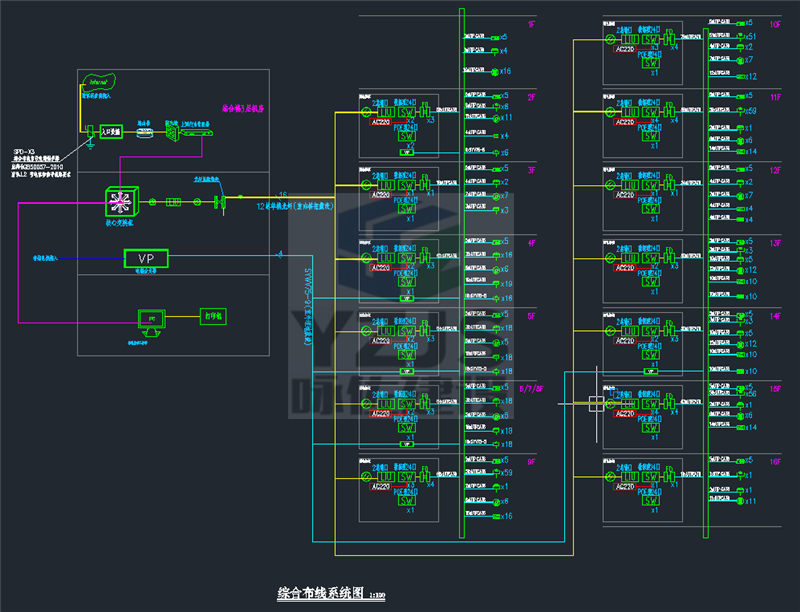The image size is (800, 612).
Task: Select the 10F floor label
Action: [776, 24]
